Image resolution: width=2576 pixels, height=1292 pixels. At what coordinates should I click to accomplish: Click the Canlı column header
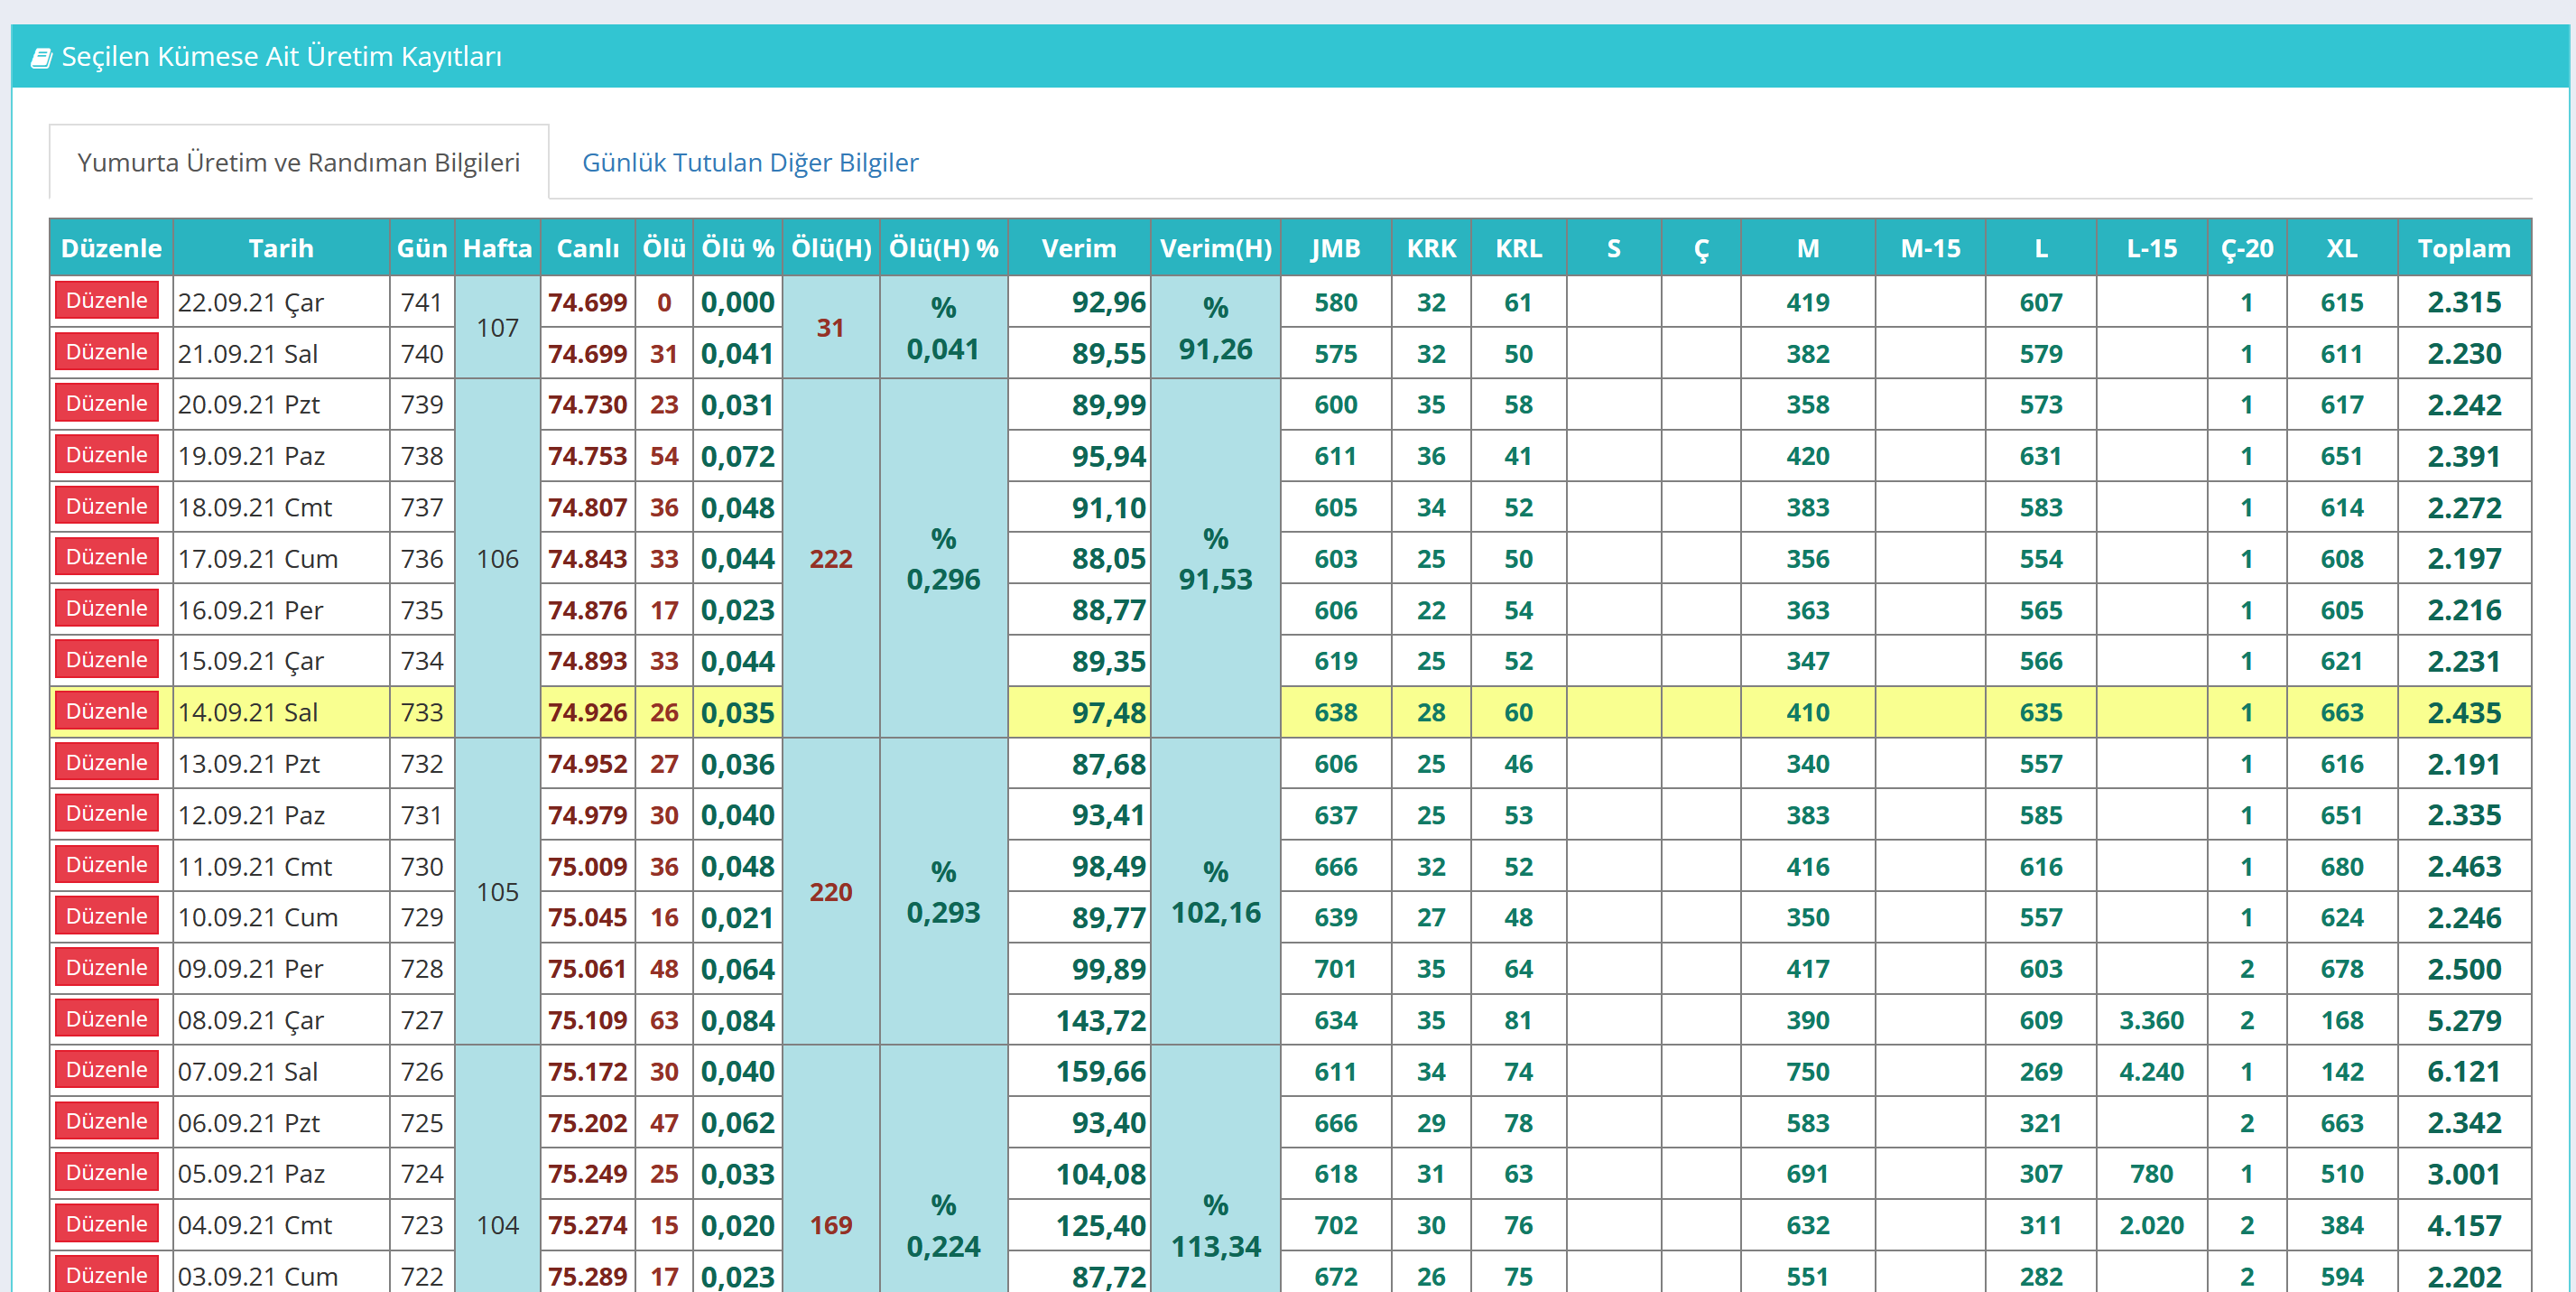(588, 248)
